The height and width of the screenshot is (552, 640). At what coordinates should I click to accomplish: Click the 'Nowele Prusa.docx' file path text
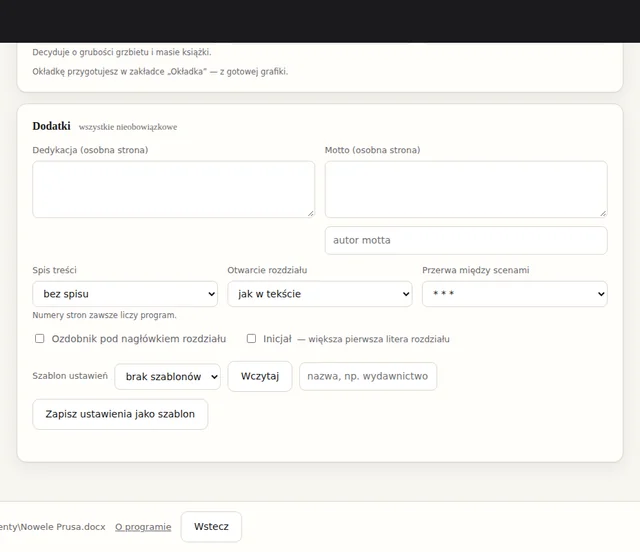coord(53,527)
